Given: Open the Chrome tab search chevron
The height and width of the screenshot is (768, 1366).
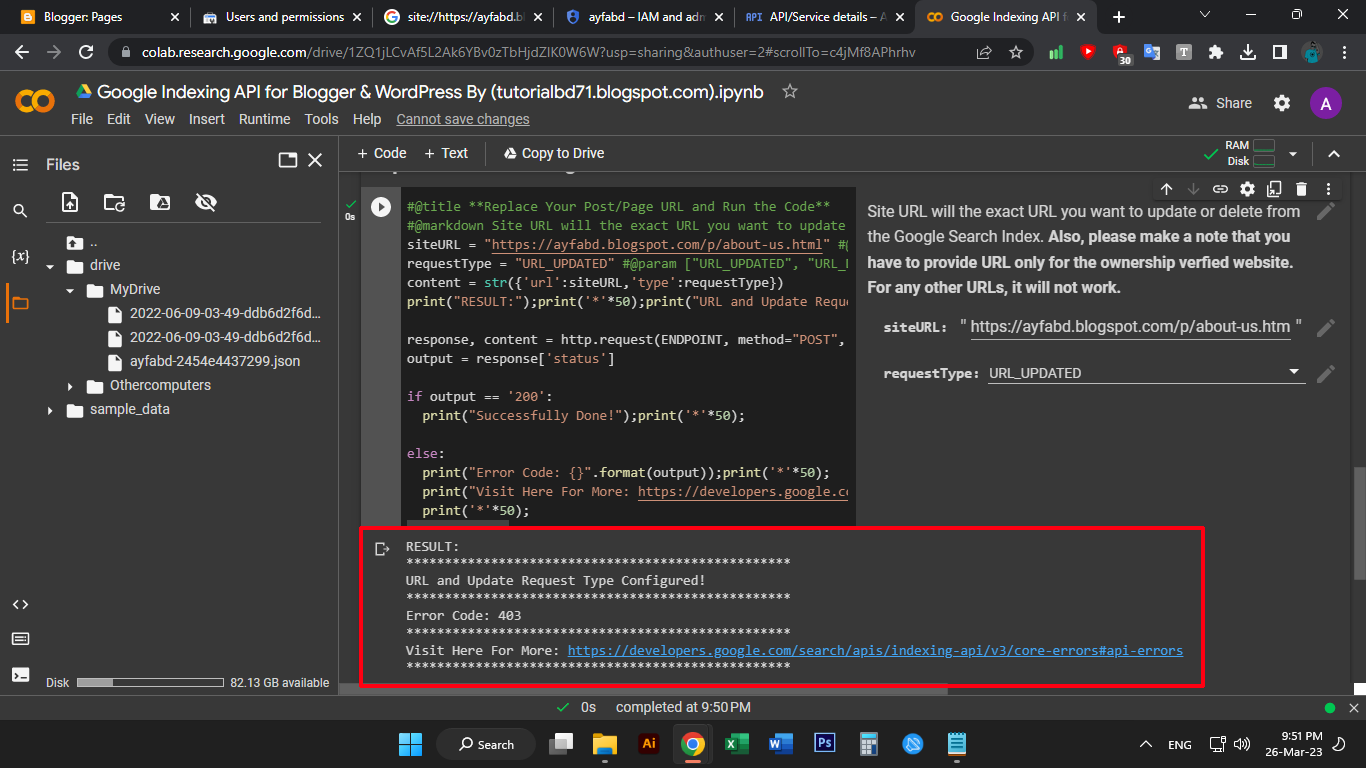Looking at the screenshot, I should tap(1204, 16).
